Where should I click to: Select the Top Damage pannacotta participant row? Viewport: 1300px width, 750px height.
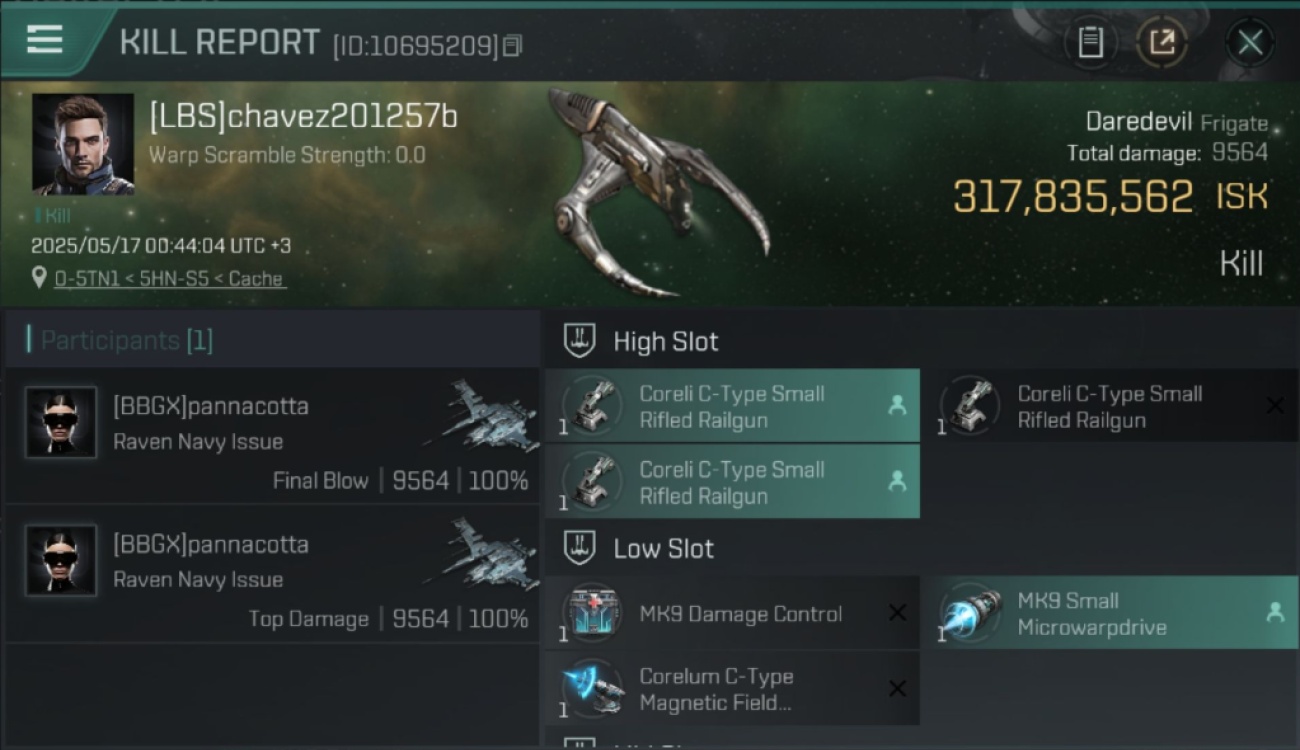[272, 574]
